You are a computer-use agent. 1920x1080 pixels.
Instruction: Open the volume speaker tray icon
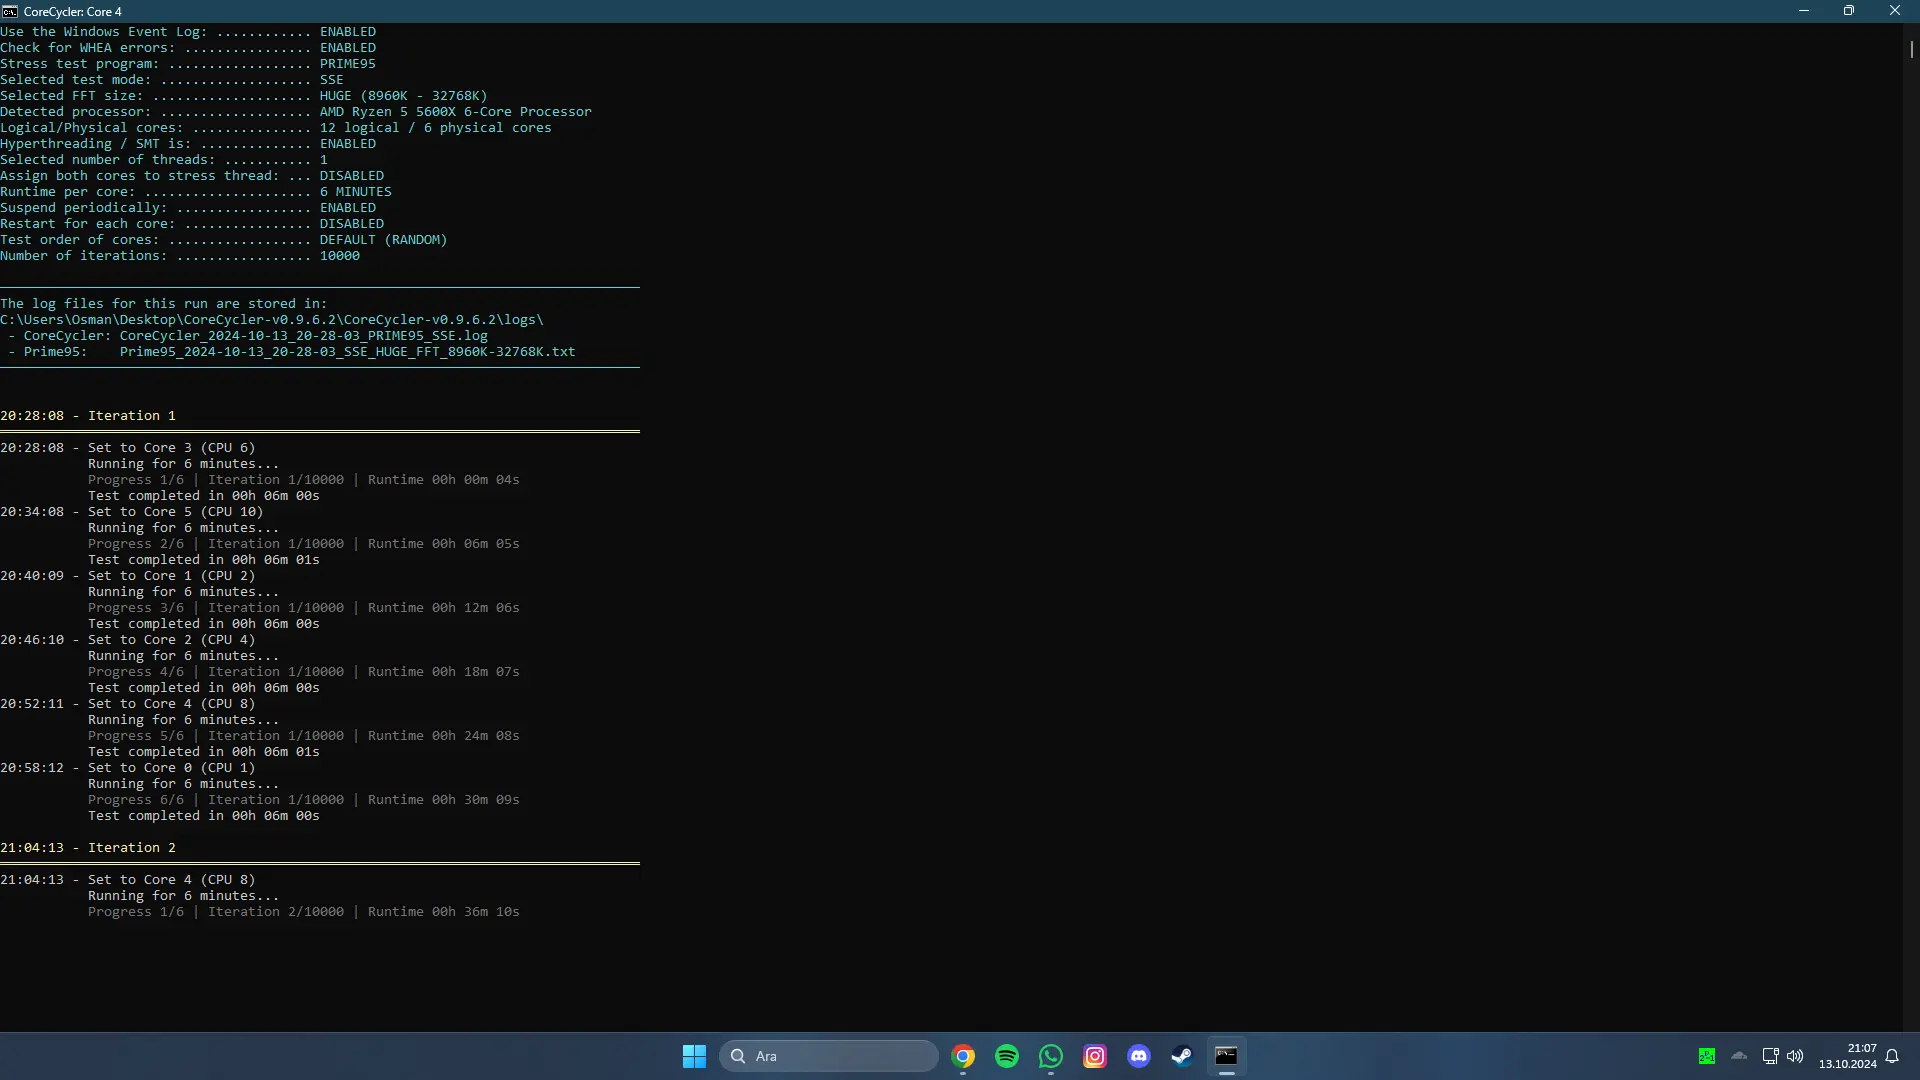pos(1795,1056)
